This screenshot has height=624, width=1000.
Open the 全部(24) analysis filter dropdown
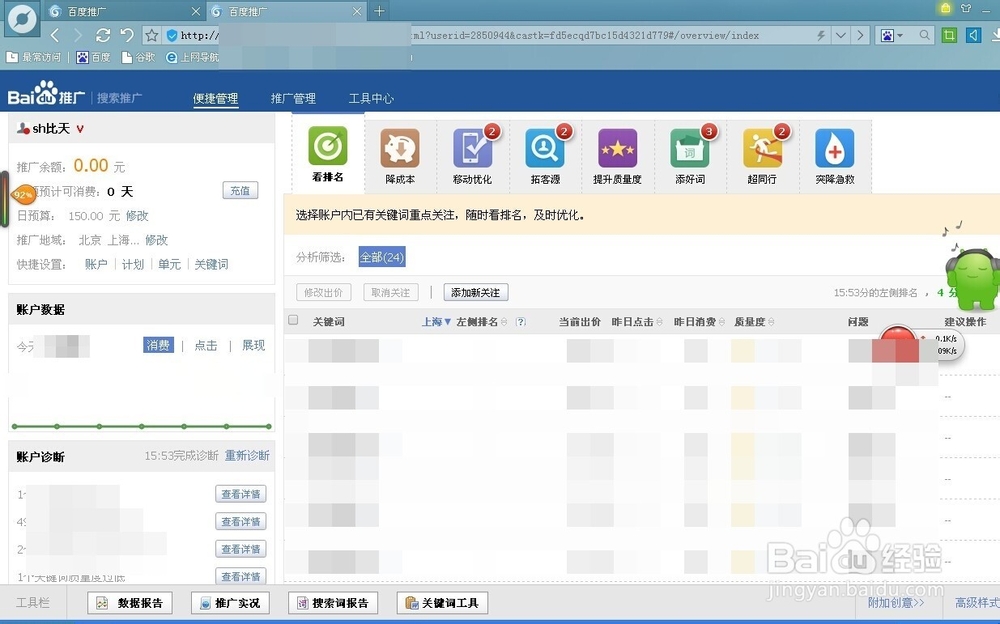pos(381,257)
